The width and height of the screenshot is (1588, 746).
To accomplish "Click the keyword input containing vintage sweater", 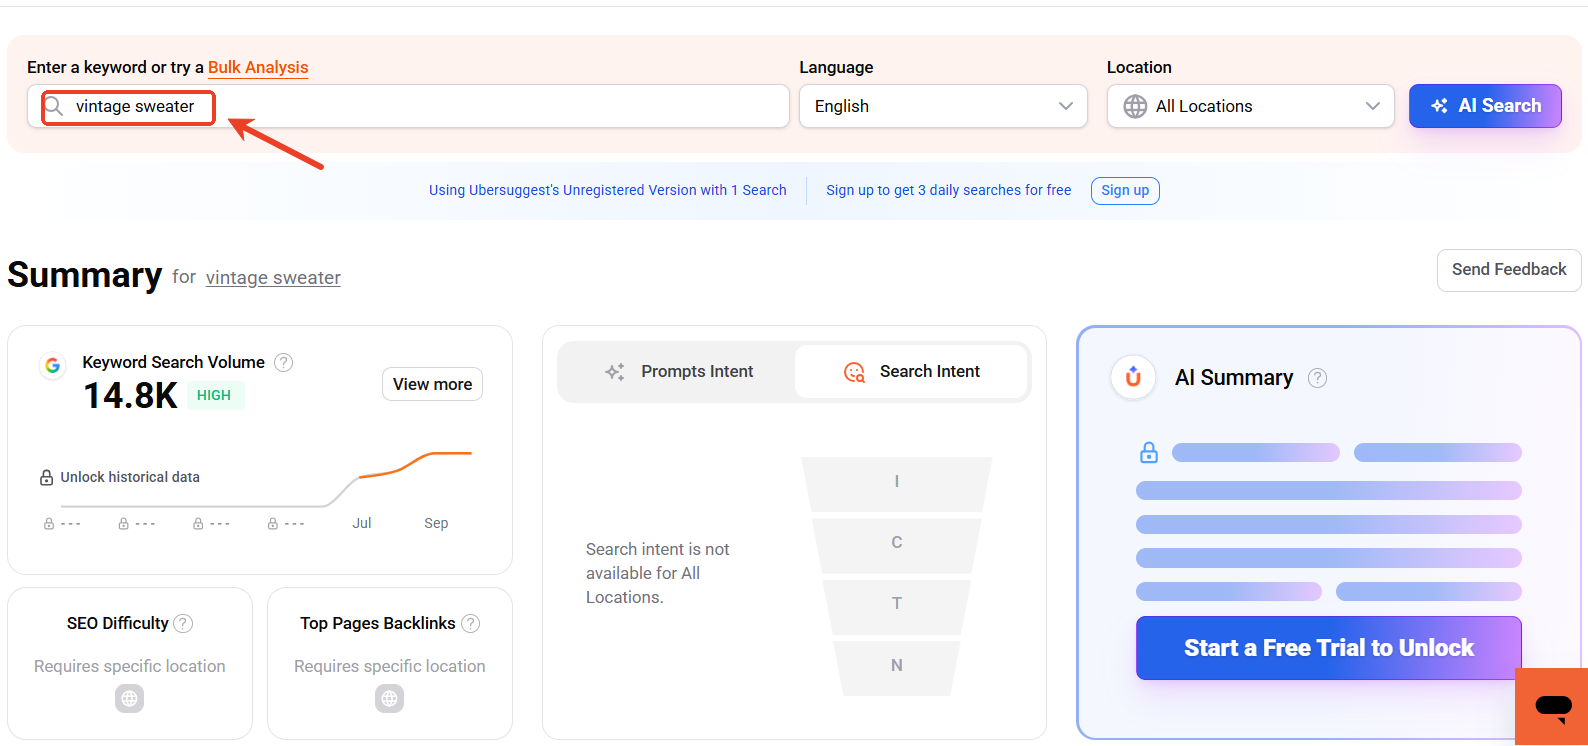I will [x=420, y=106].
